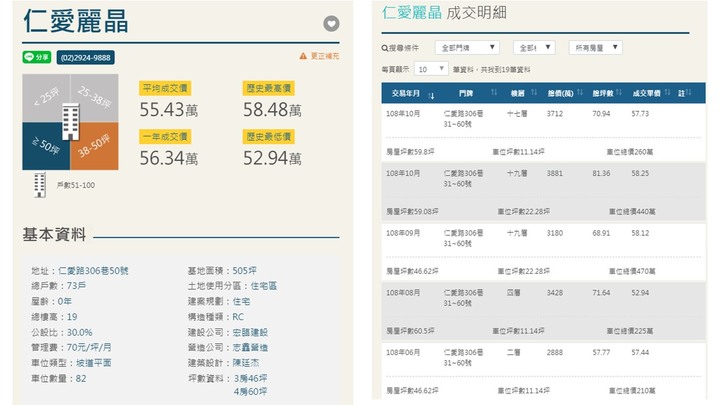This screenshot has height=405, width=720.
Task: Select the ≥50坪 dark blue segment
Action: pyautogui.click(x=46, y=146)
